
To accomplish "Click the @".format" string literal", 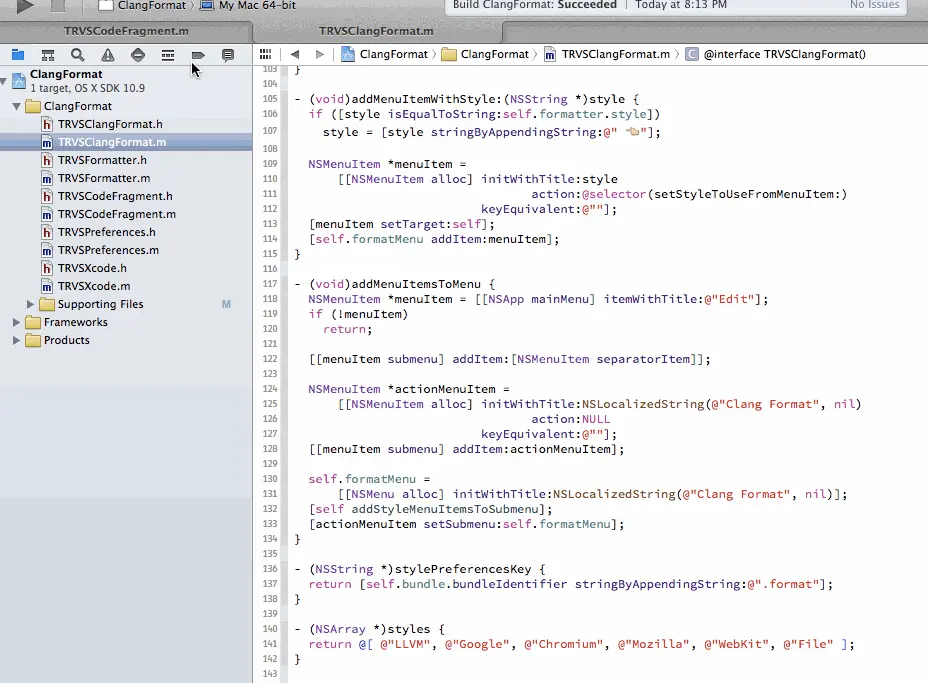I will [x=784, y=584].
